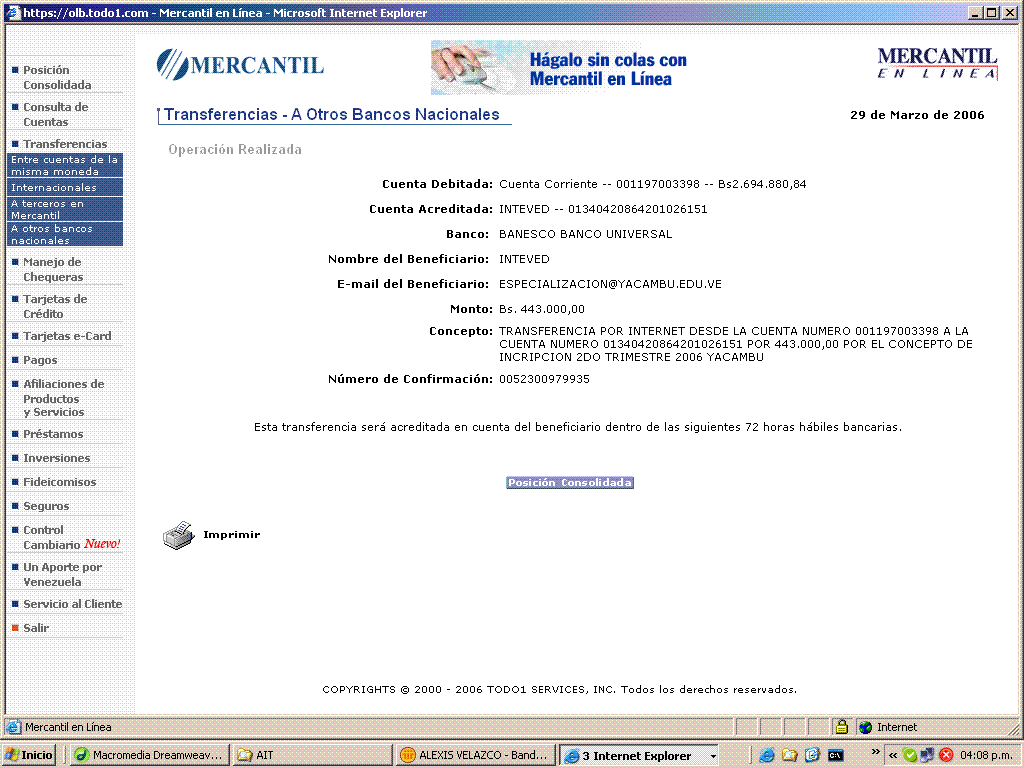Screen dimensions: 1024x768
Task: Expand hidden tray icons with the chevron
Action: click(x=892, y=755)
